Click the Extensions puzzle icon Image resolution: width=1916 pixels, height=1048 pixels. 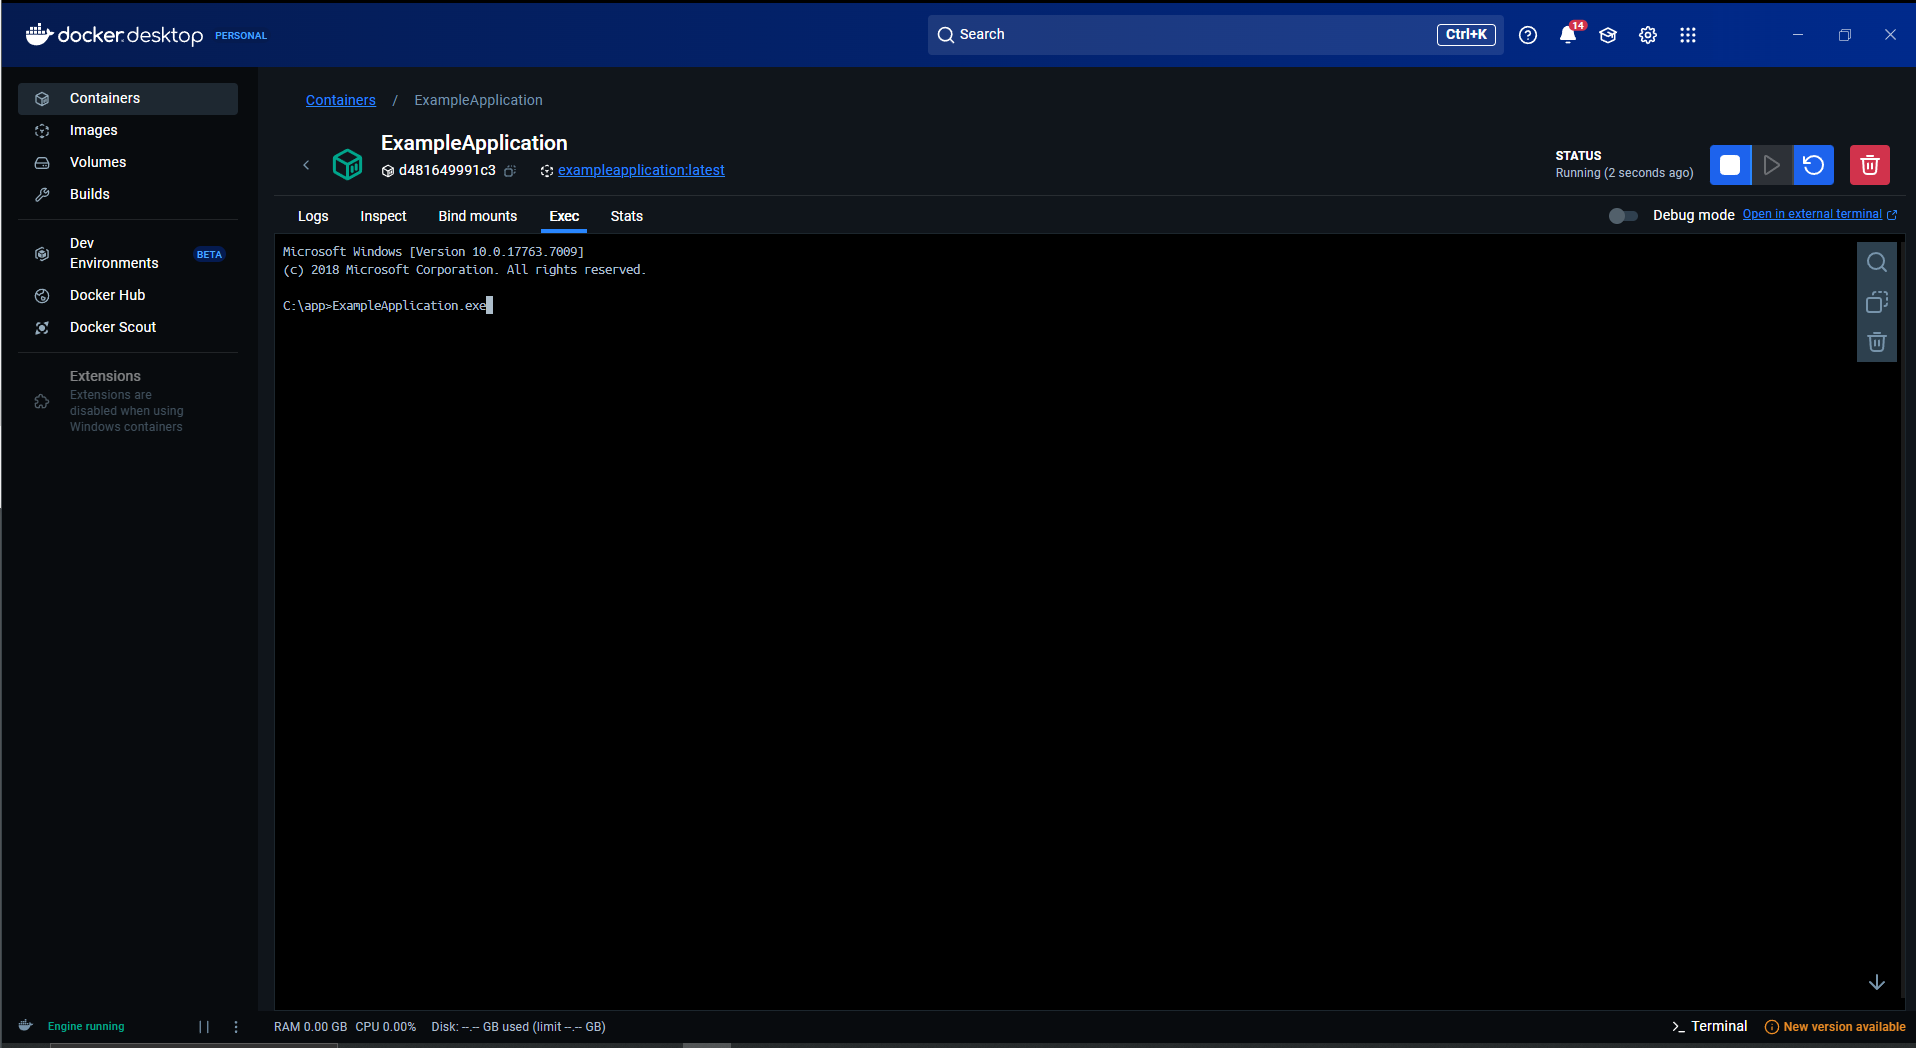42,401
